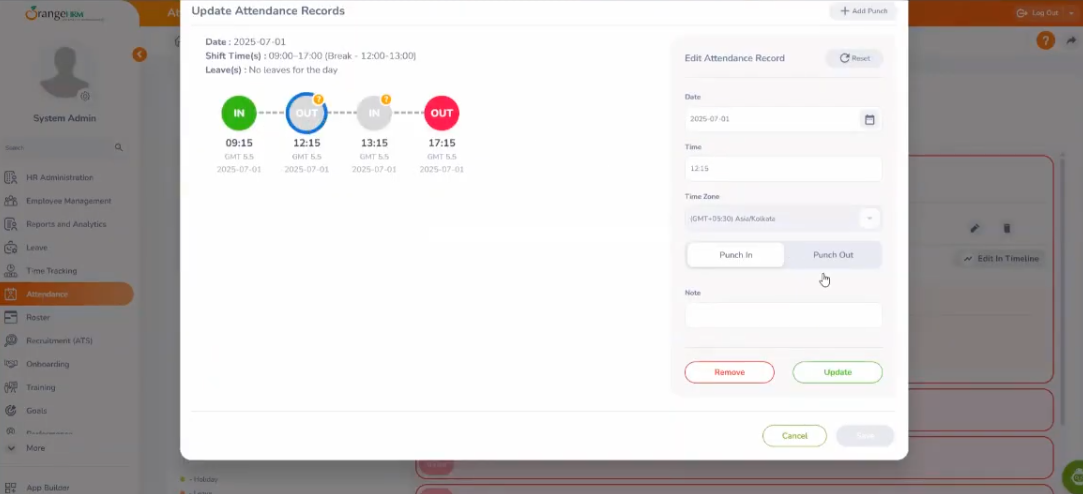Viewport: 1083px width, 494px height.
Task: Select the grey IN punch at 13:15
Action: click(x=374, y=113)
